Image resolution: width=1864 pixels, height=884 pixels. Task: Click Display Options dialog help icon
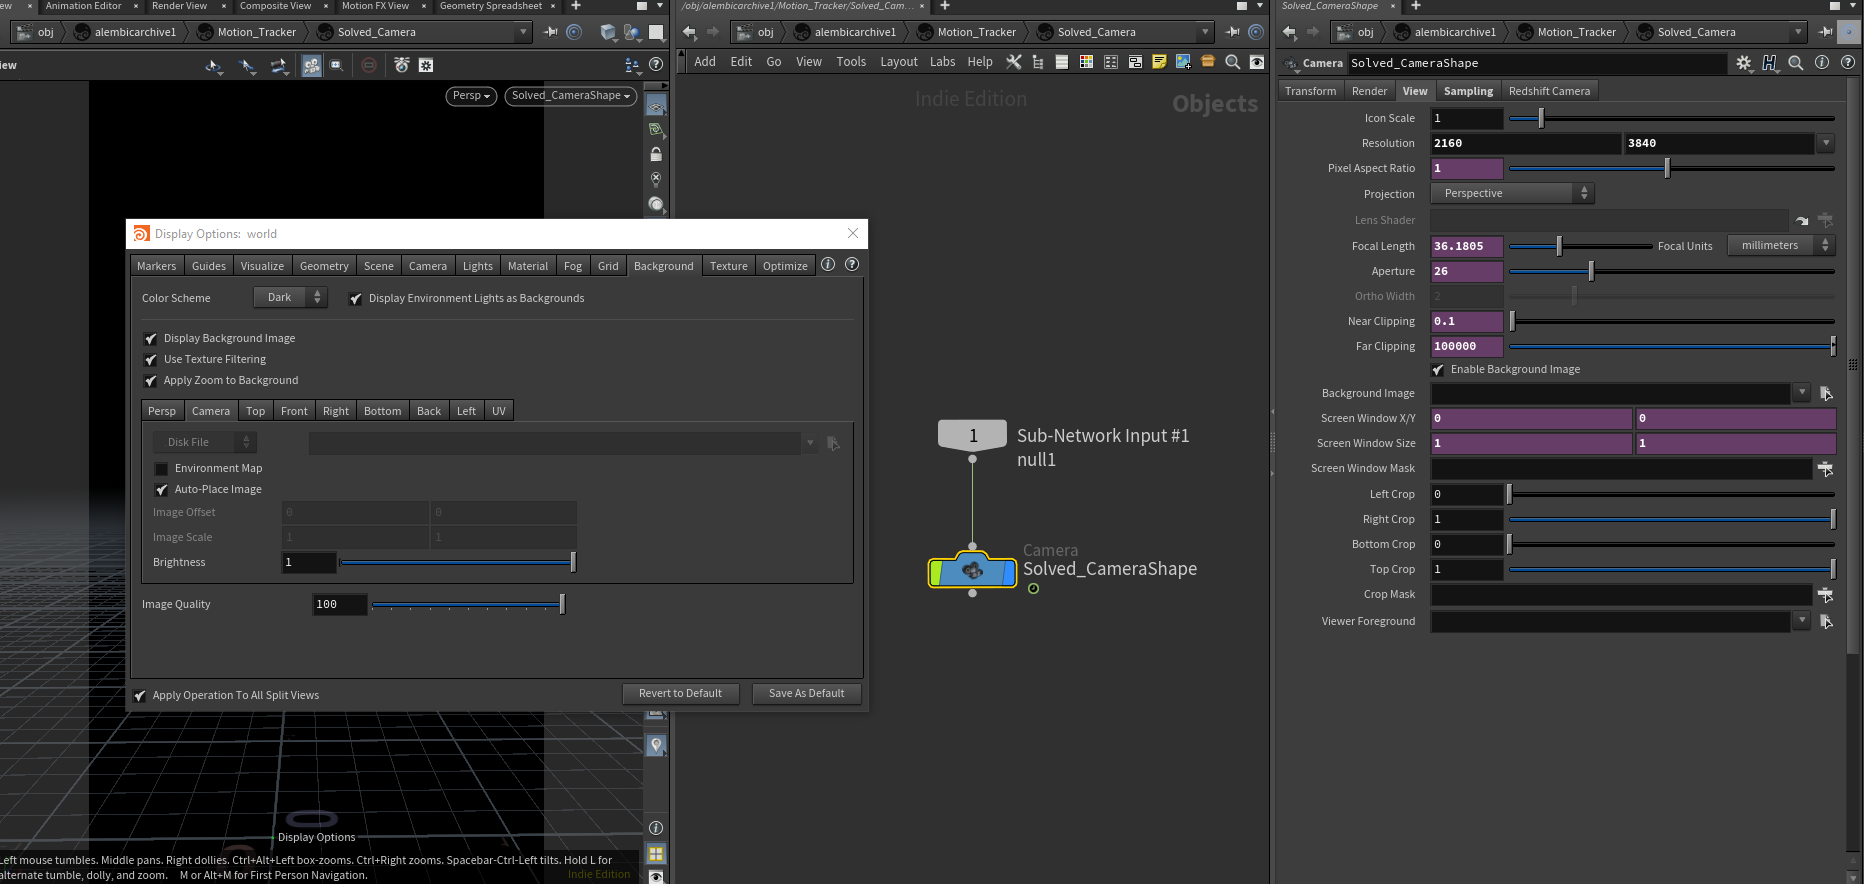pos(852,265)
